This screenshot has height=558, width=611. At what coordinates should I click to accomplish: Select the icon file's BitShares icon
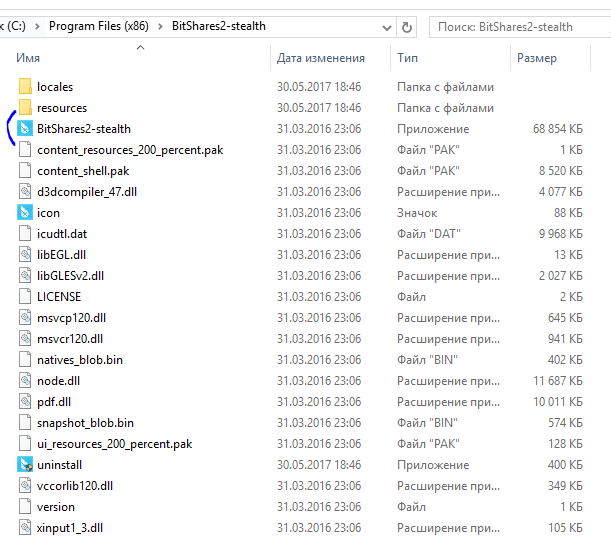coord(25,213)
